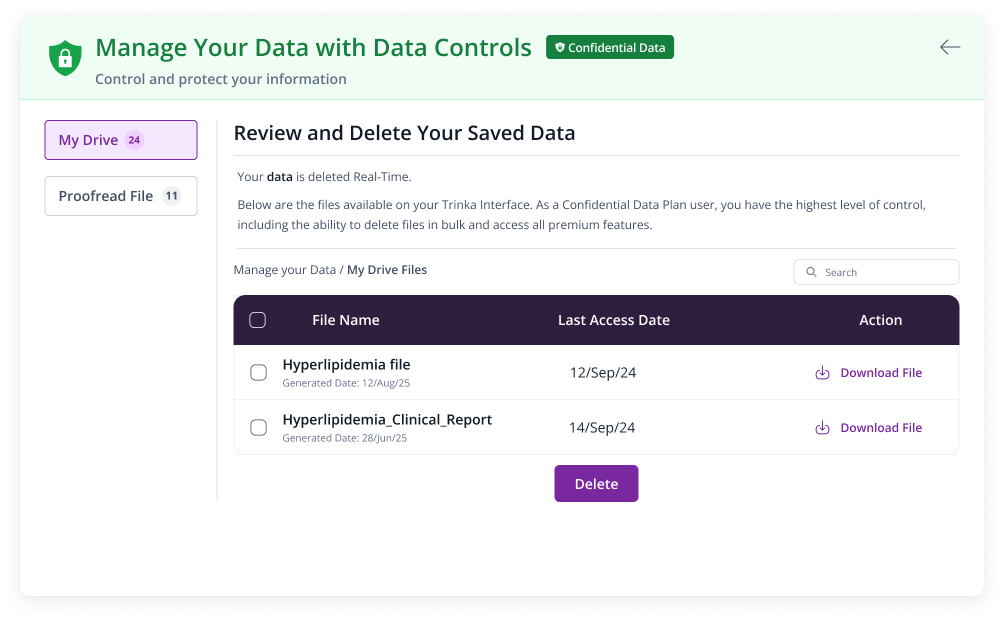
Task: Open Download File link for Hyperlipidemia file
Action: [881, 372]
